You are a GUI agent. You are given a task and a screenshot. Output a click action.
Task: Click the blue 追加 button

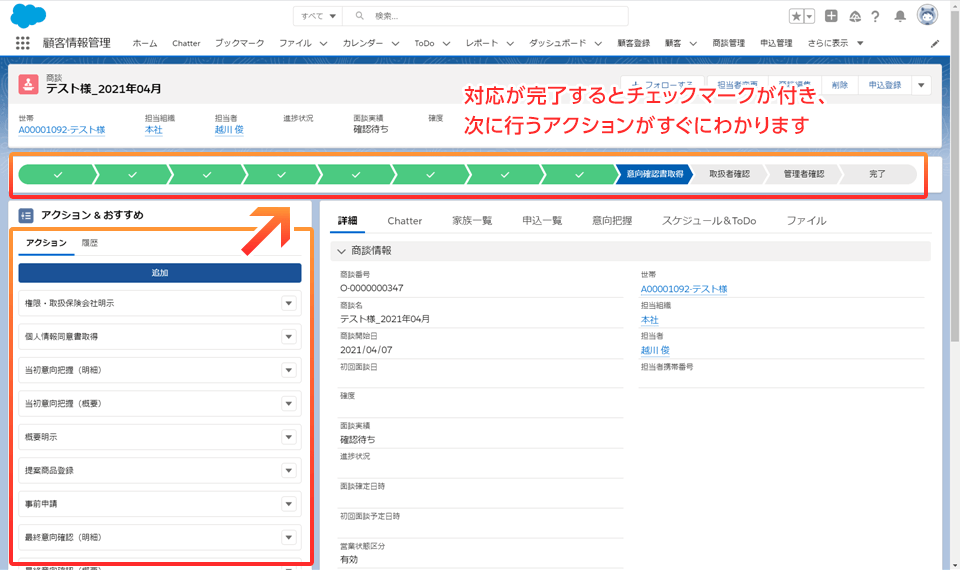[160, 272]
